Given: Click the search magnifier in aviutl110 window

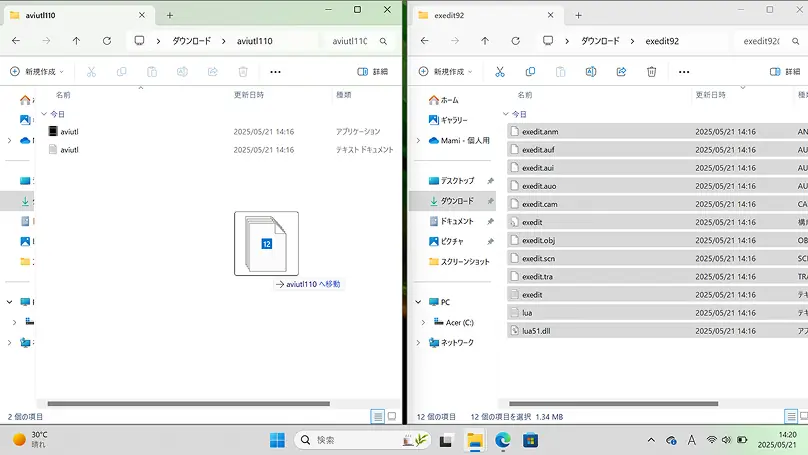Looking at the screenshot, I should (383, 41).
